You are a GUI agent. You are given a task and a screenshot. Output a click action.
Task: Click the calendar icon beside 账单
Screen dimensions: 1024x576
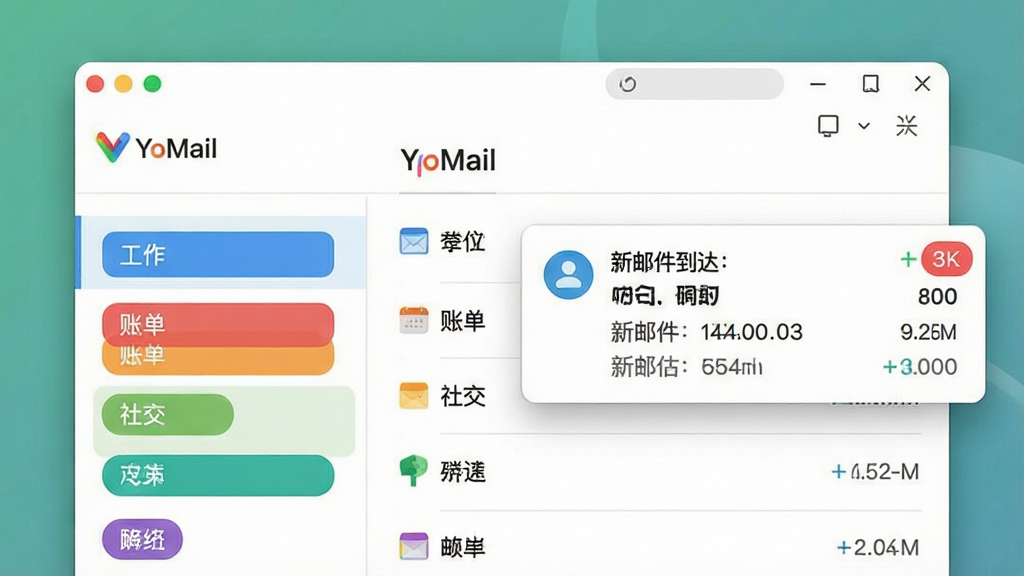pos(413,320)
